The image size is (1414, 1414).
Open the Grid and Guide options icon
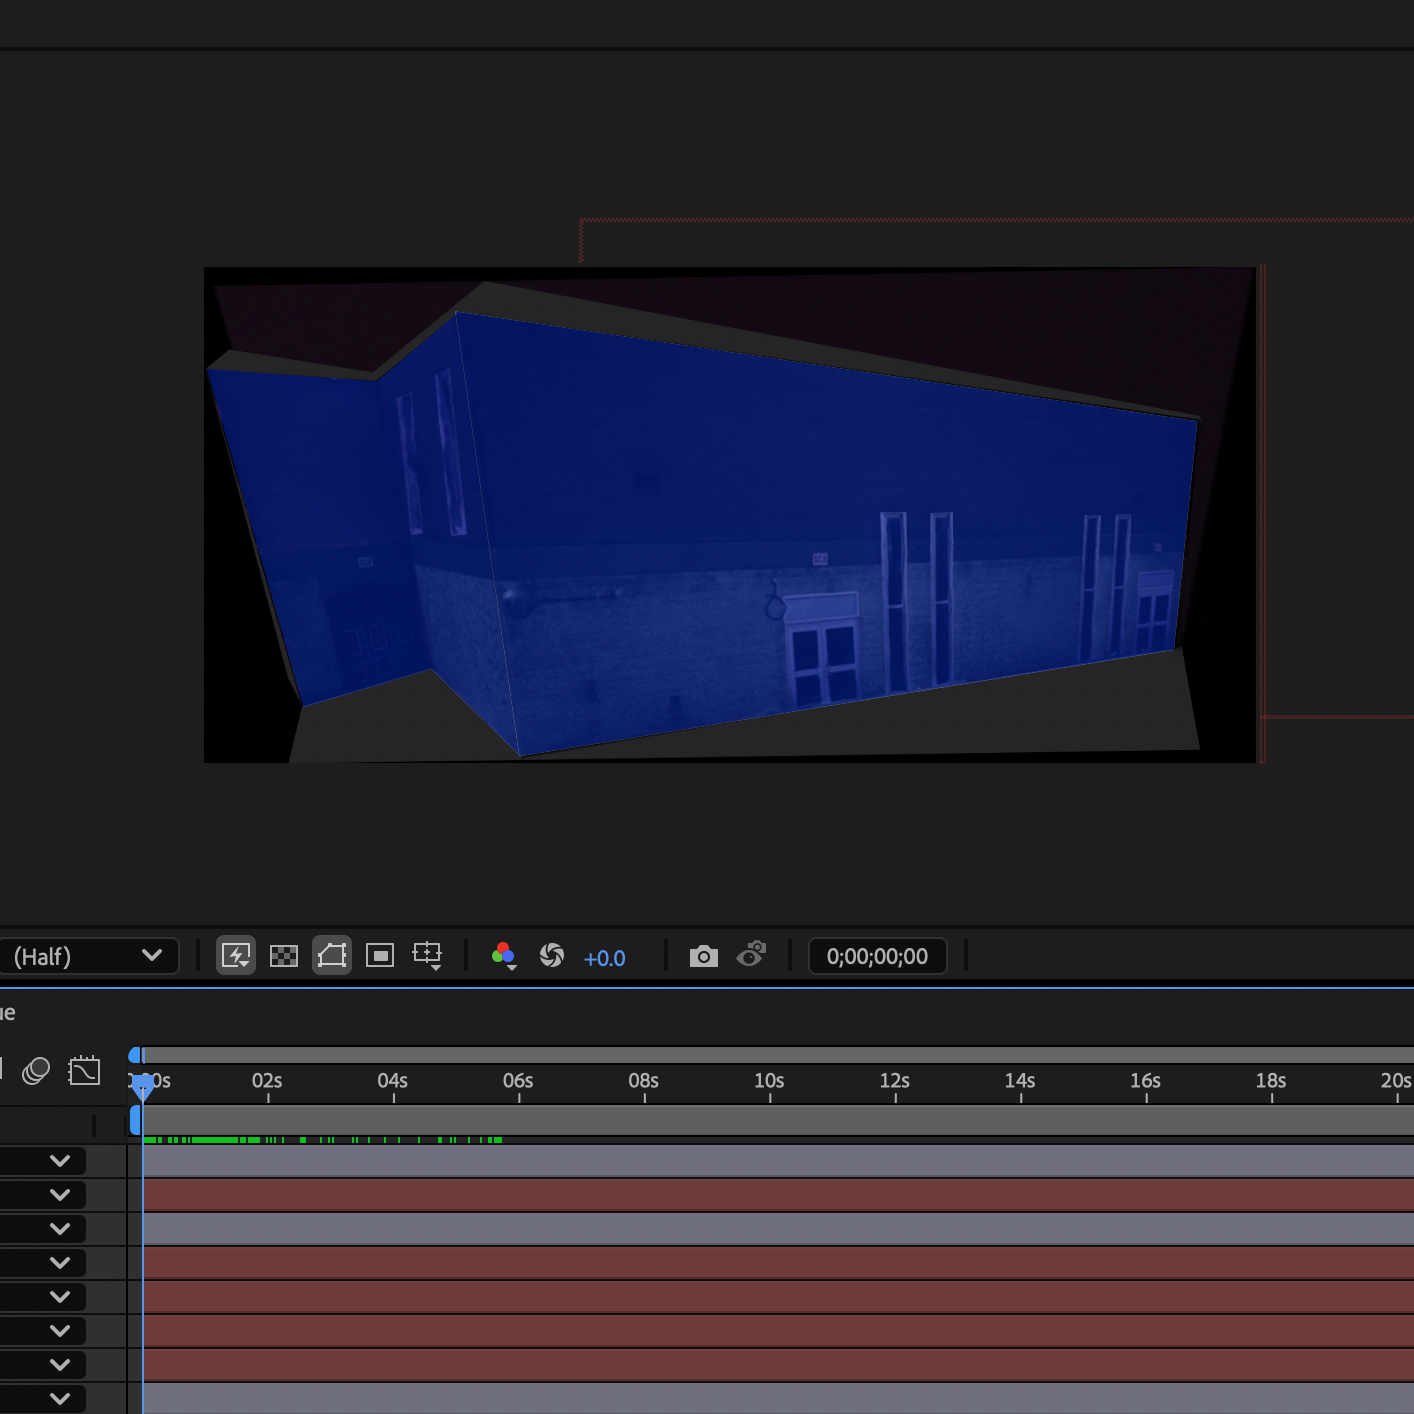pos(427,955)
